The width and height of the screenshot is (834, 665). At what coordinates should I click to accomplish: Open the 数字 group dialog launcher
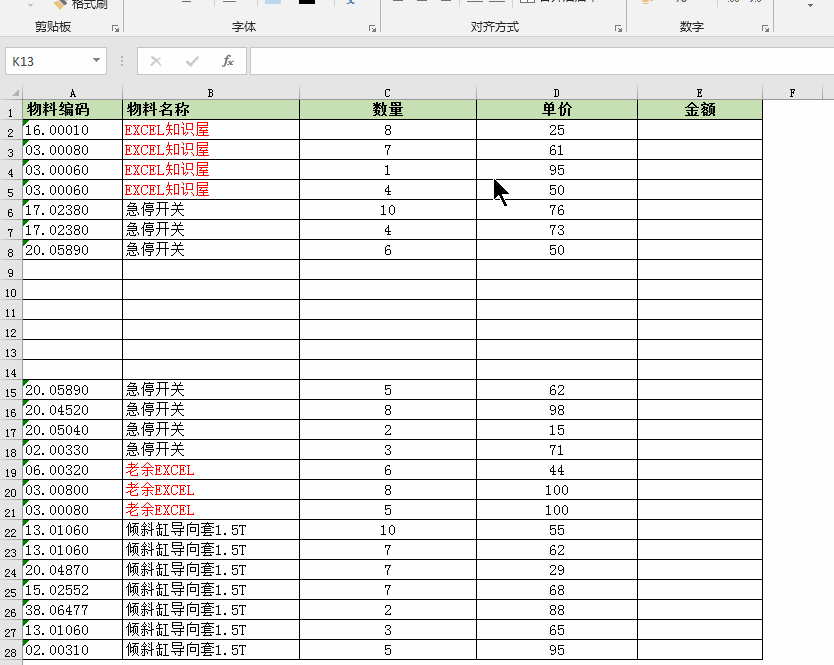tap(765, 29)
